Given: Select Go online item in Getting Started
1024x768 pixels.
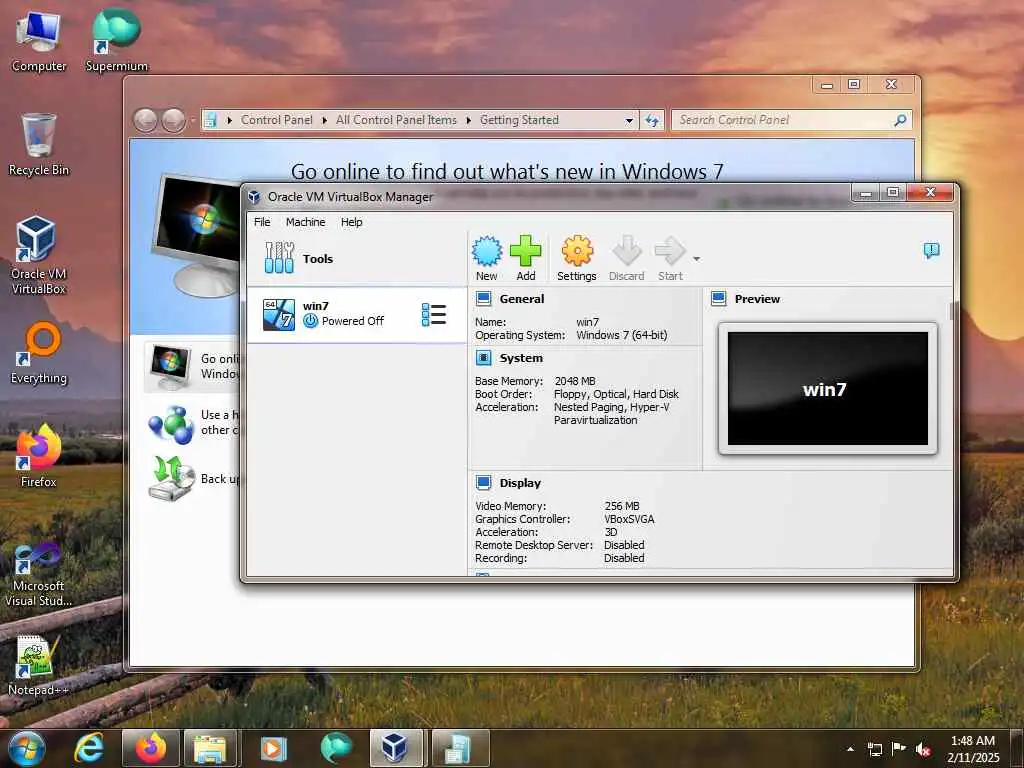Looking at the screenshot, I should point(193,367).
